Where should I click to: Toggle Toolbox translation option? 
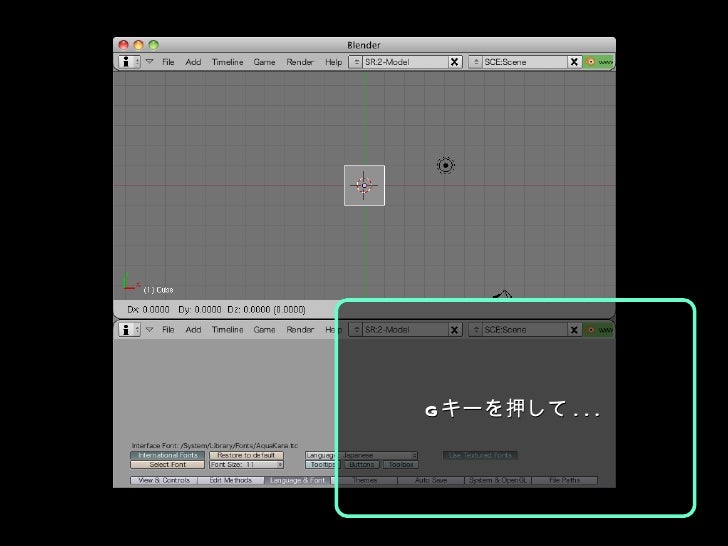pos(401,465)
